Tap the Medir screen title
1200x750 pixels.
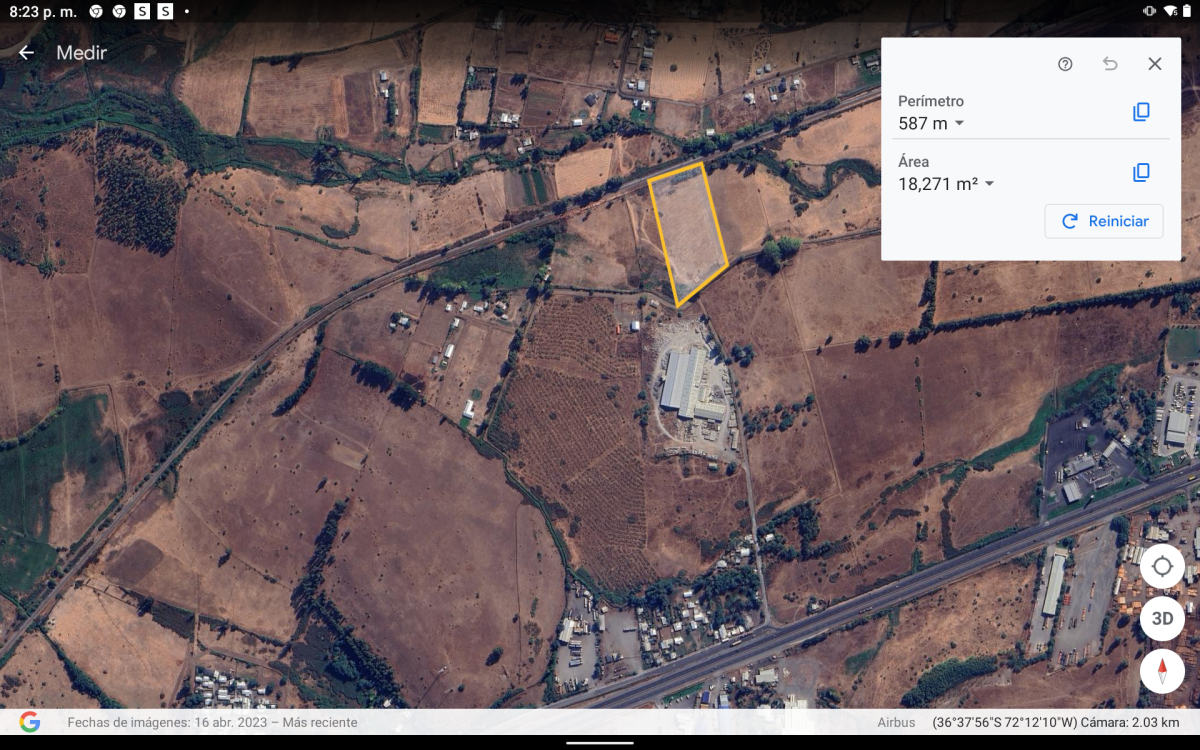pos(81,53)
